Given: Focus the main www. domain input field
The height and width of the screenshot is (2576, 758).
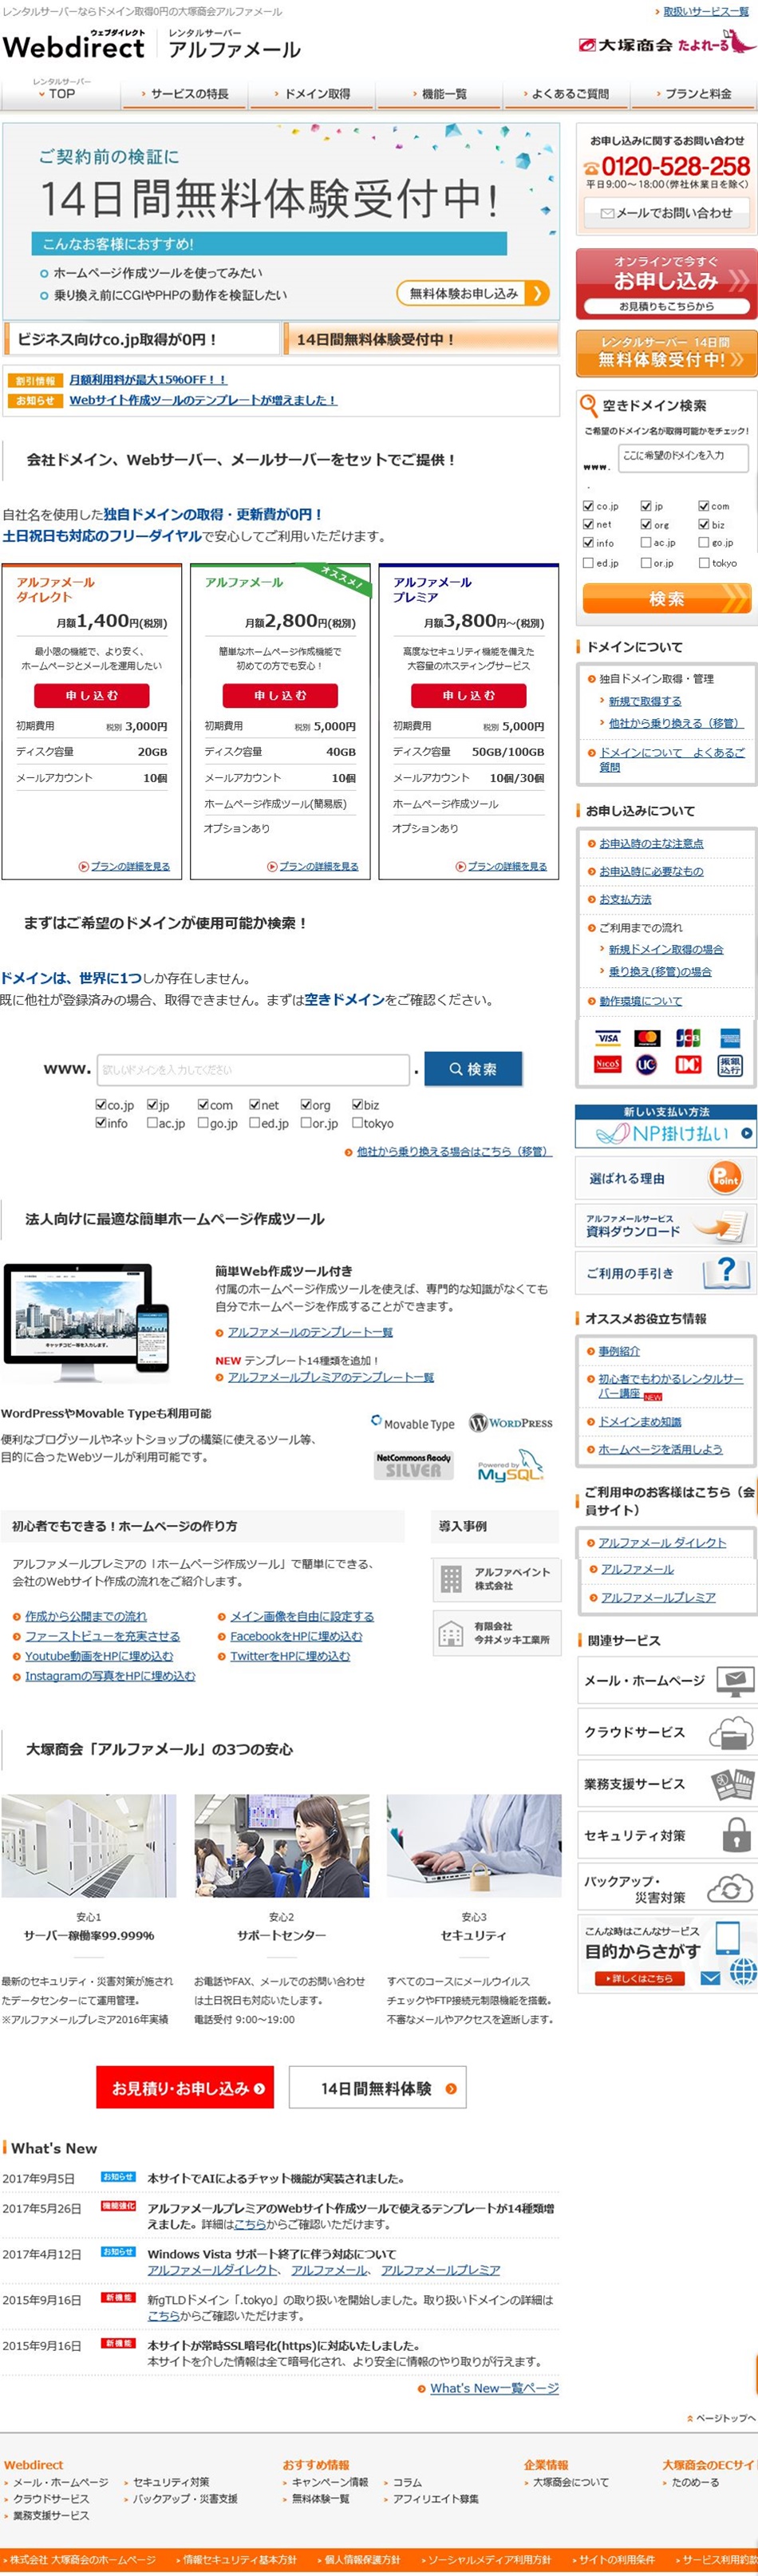Looking at the screenshot, I should click(x=253, y=1069).
